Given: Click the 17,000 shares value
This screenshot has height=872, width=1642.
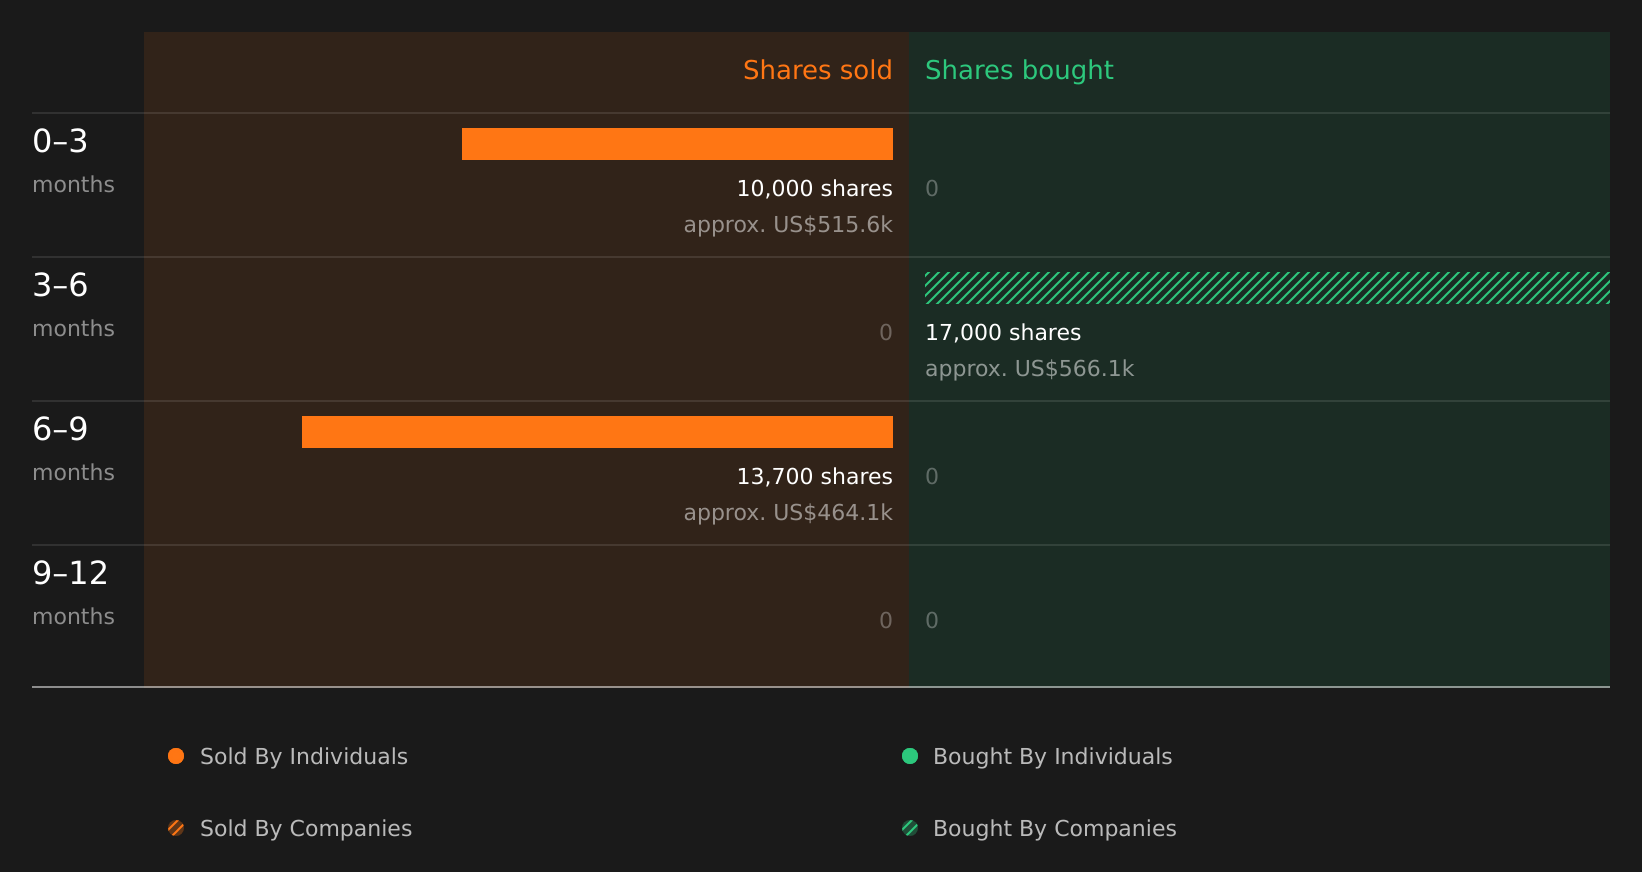Looking at the screenshot, I should (x=1003, y=333).
